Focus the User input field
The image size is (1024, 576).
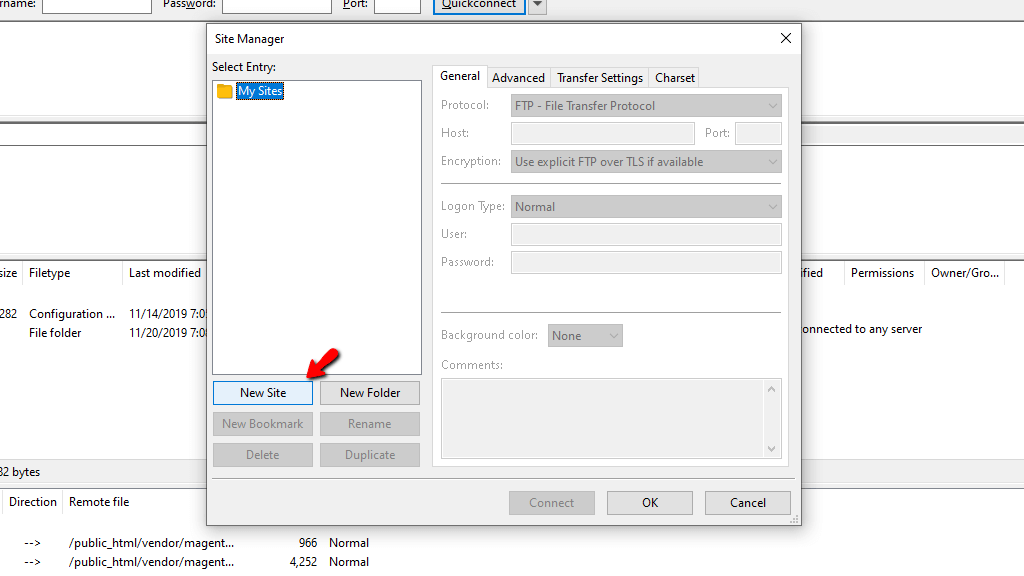point(646,234)
